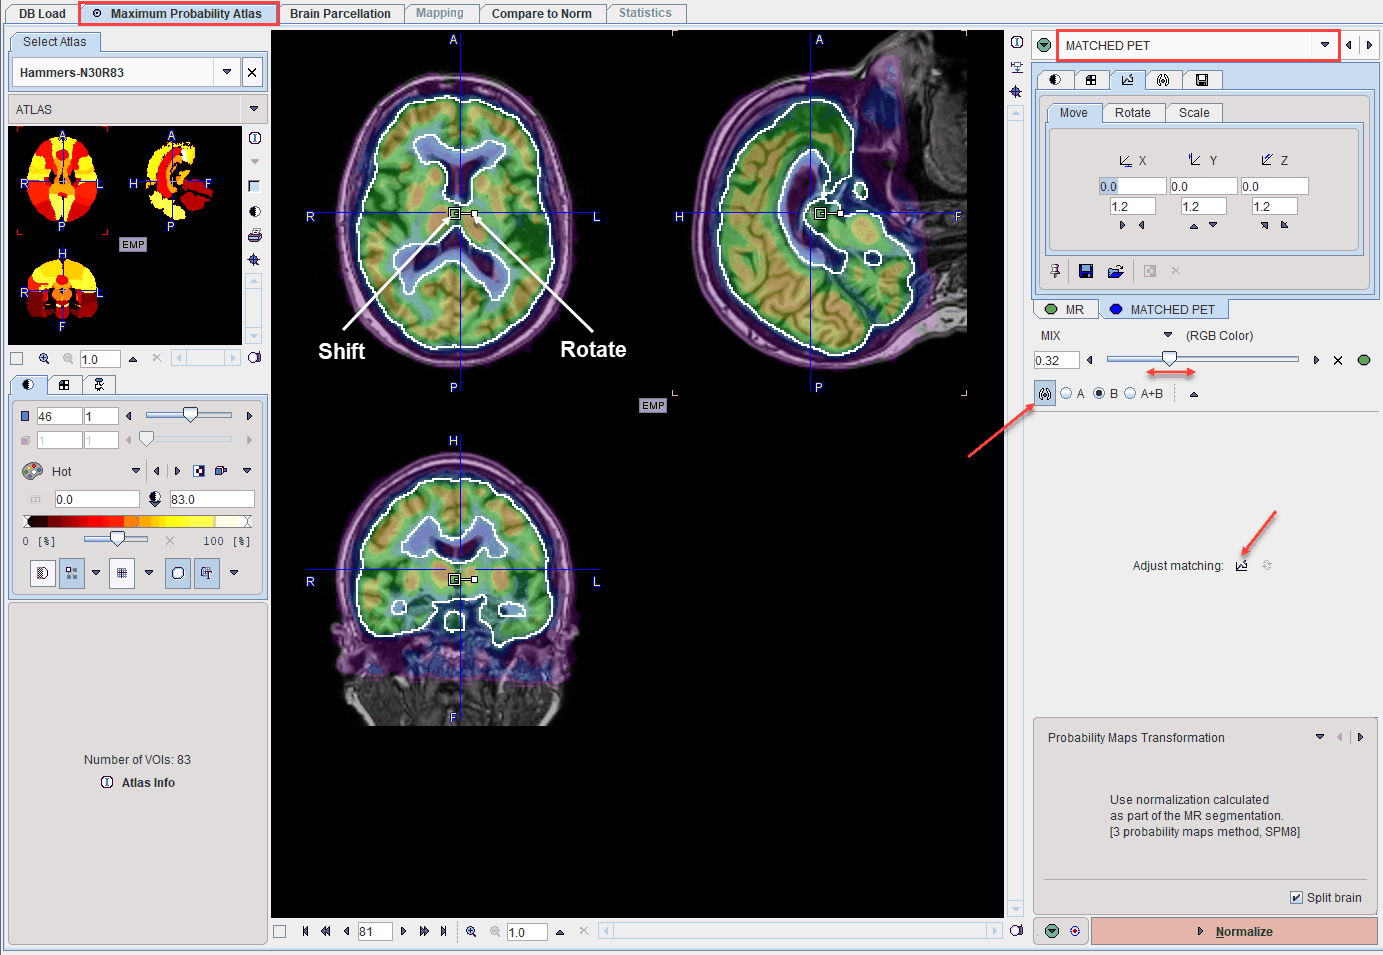The width and height of the screenshot is (1383, 955).
Task: Toggle the green MR visibility indicator by mix slider
Action: click(1364, 360)
